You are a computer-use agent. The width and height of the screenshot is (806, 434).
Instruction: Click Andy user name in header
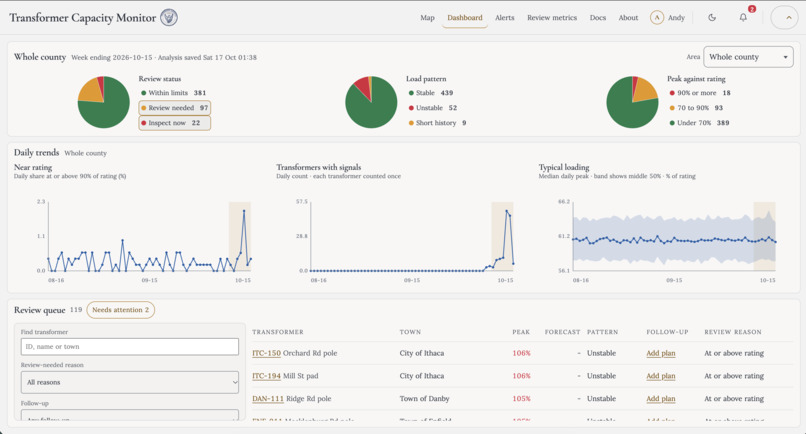click(676, 17)
